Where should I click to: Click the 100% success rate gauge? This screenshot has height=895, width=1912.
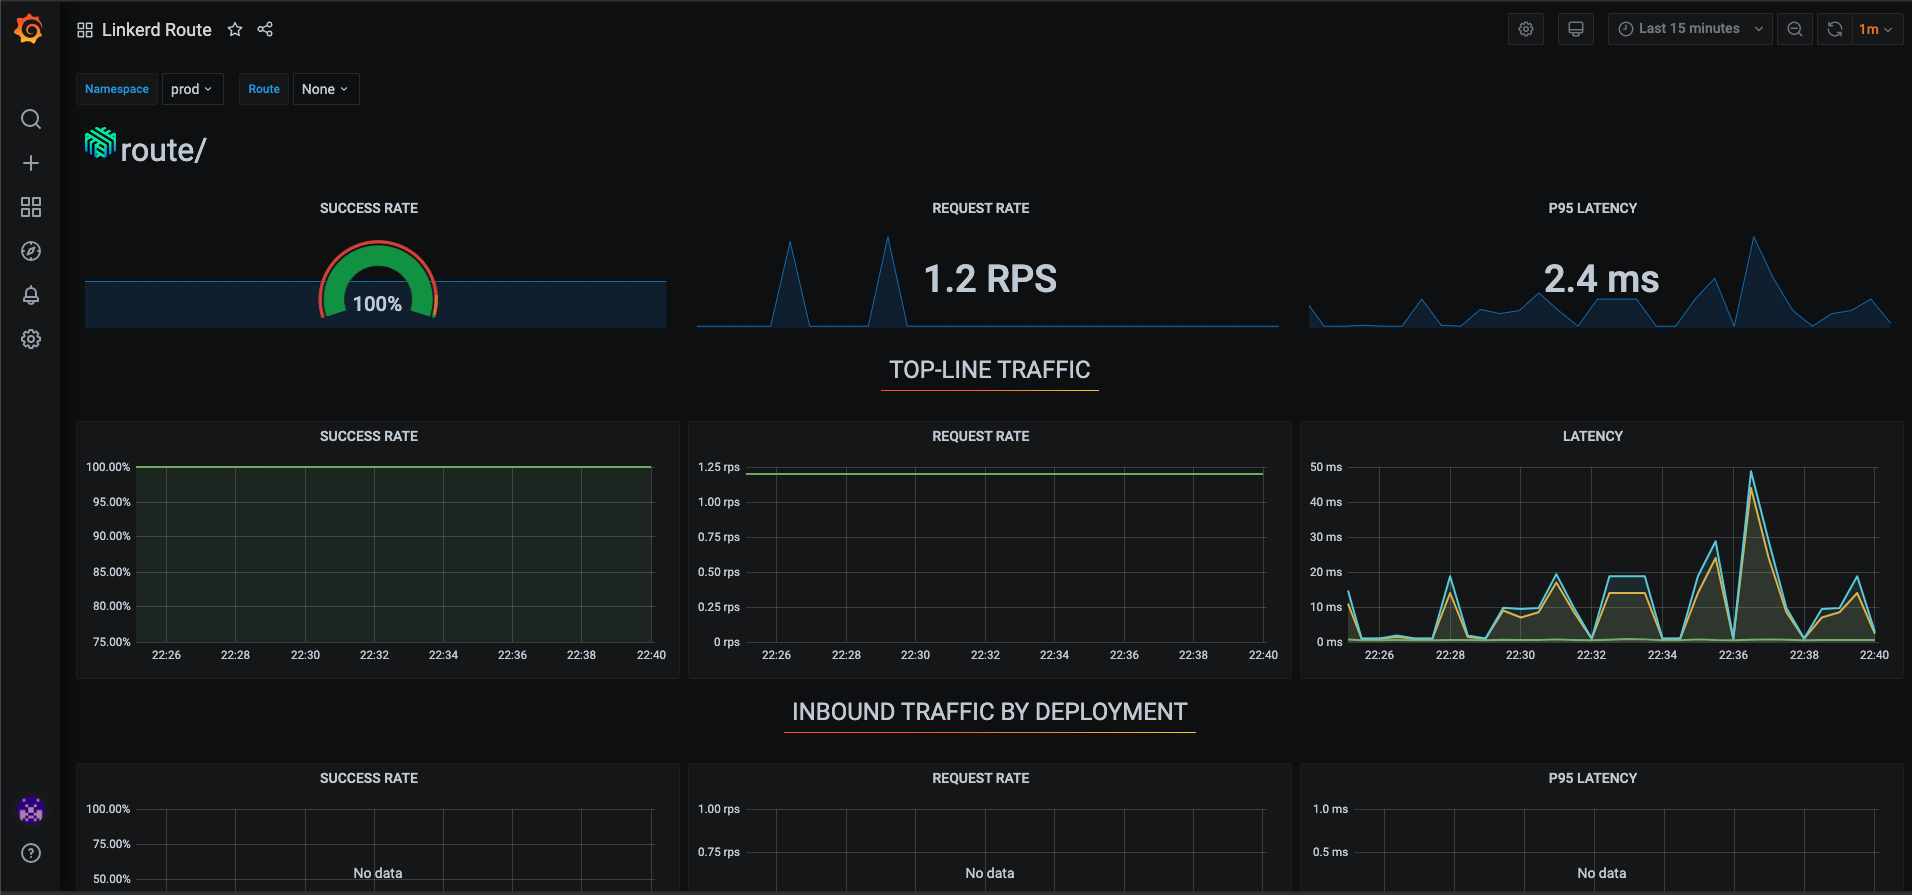pyautogui.click(x=378, y=282)
